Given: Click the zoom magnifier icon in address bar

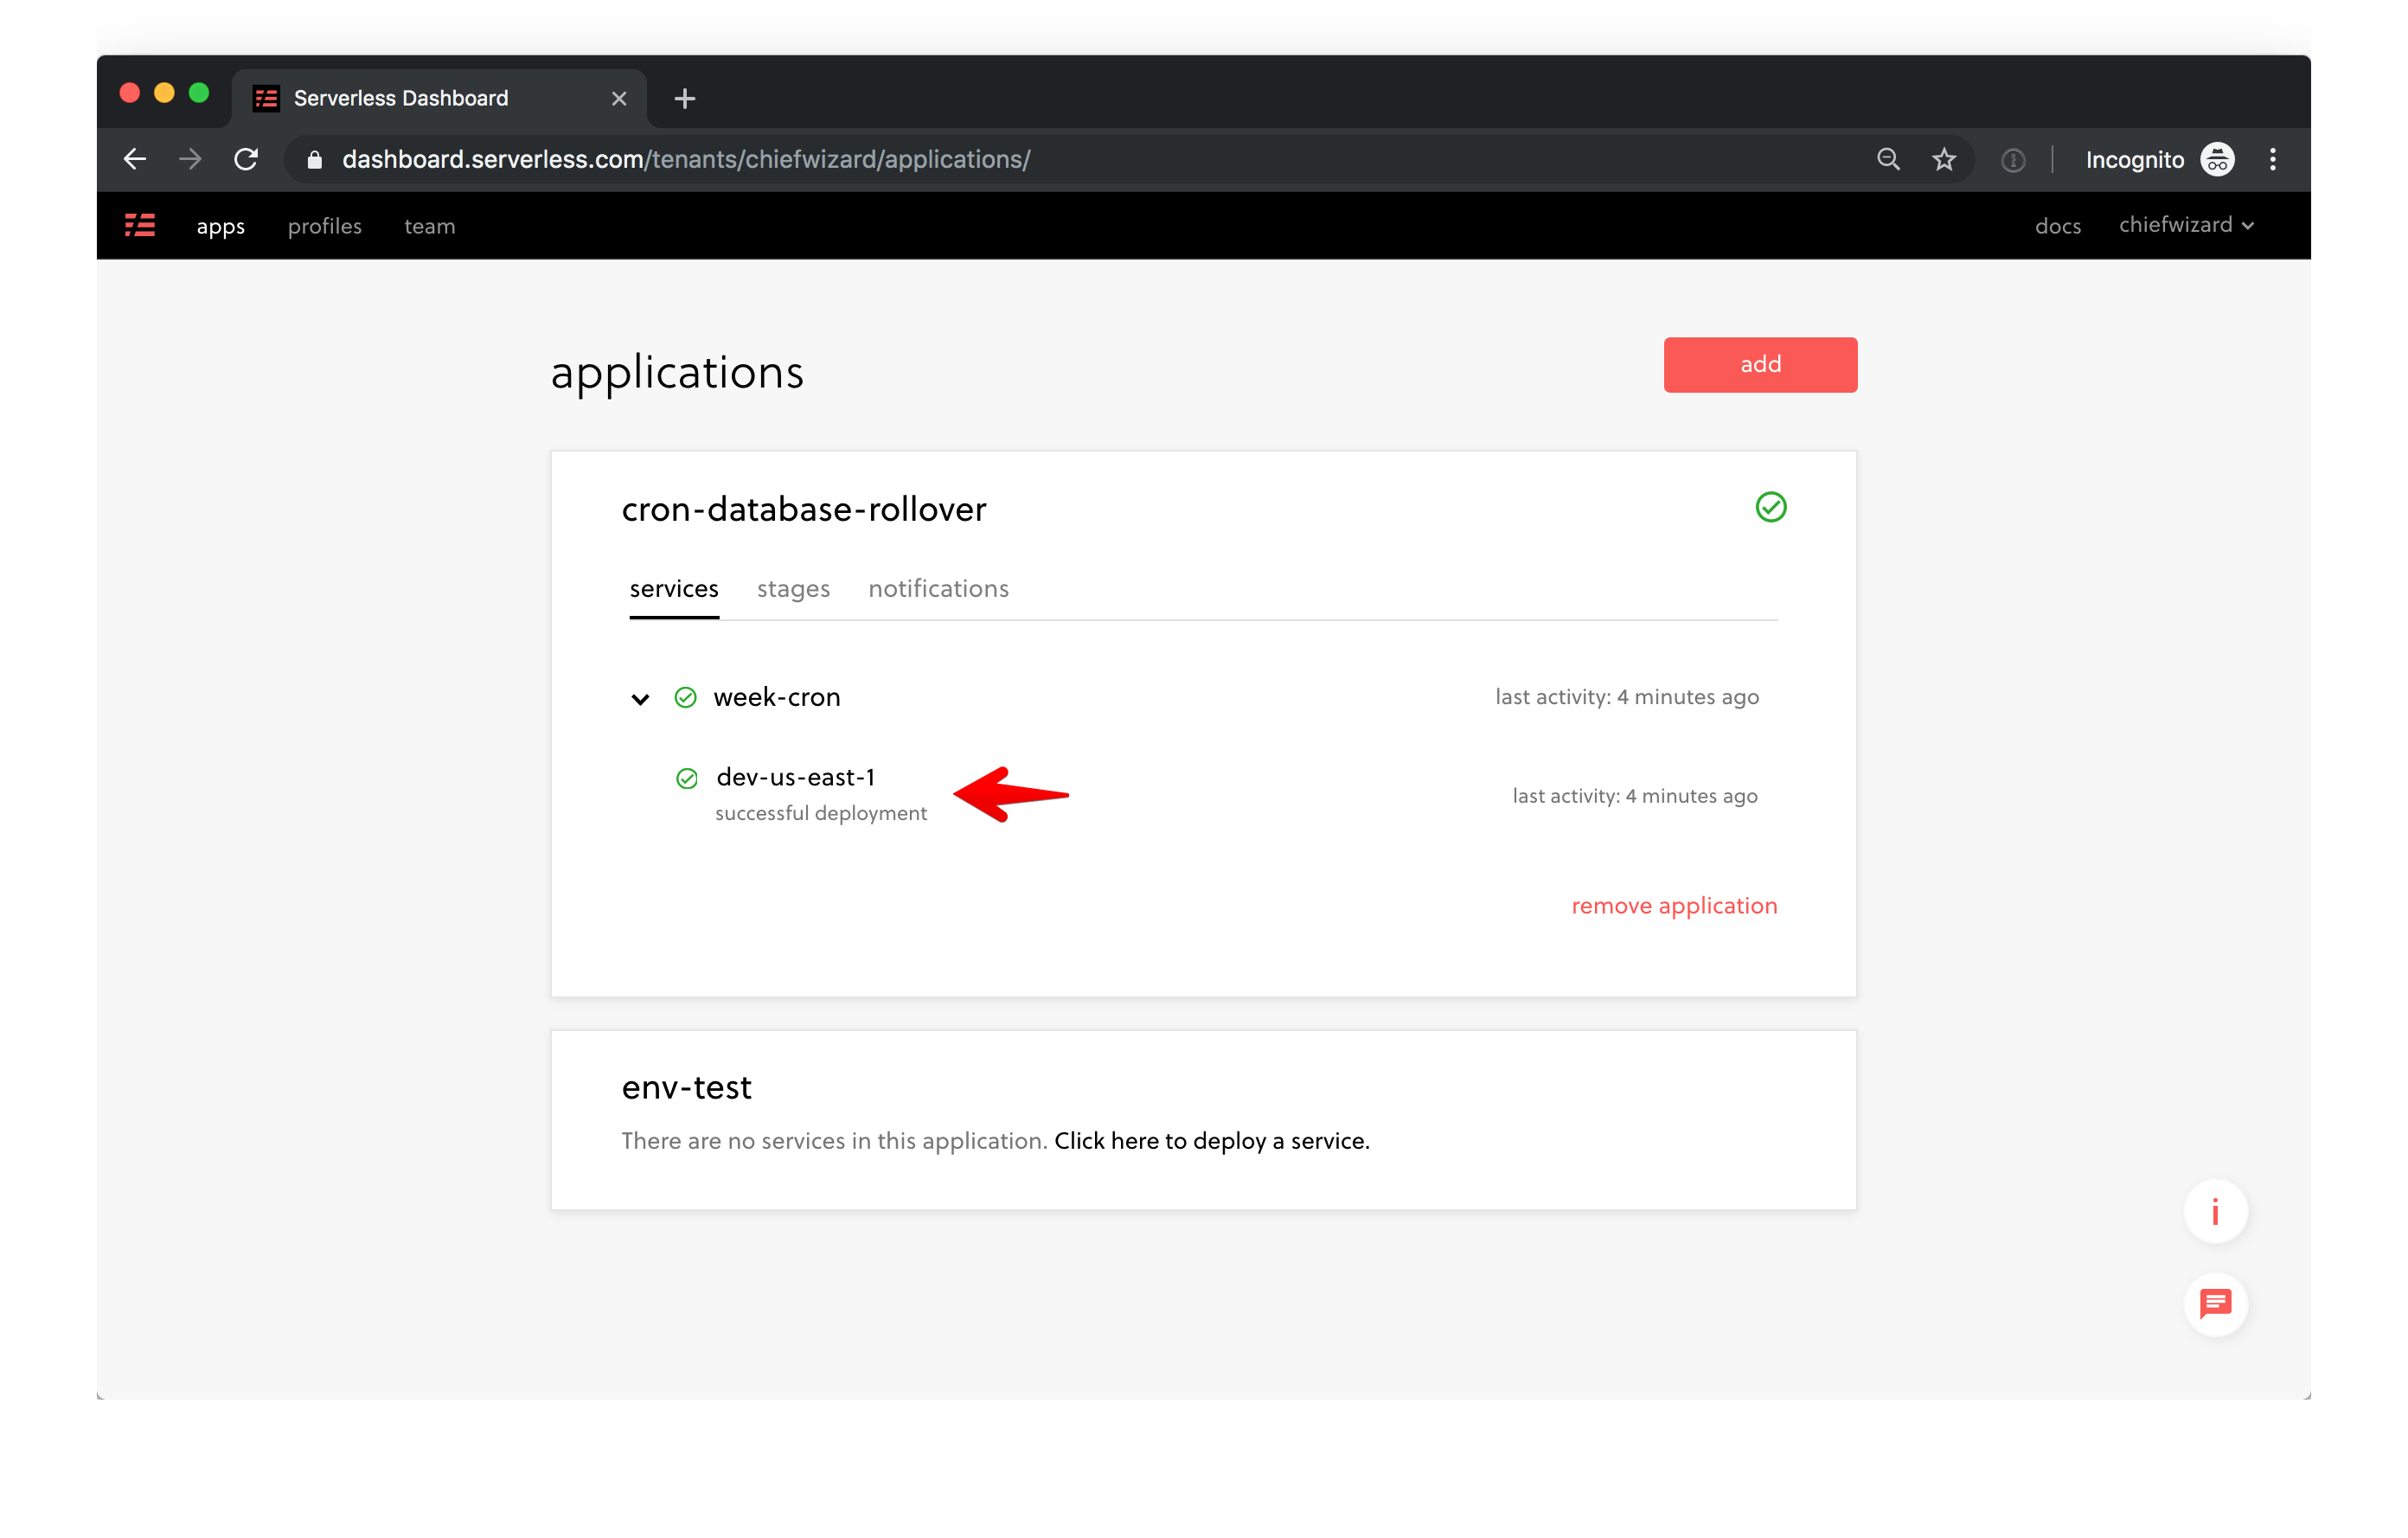Looking at the screenshot, I should pyautogui.click(x=1887, y=160).
